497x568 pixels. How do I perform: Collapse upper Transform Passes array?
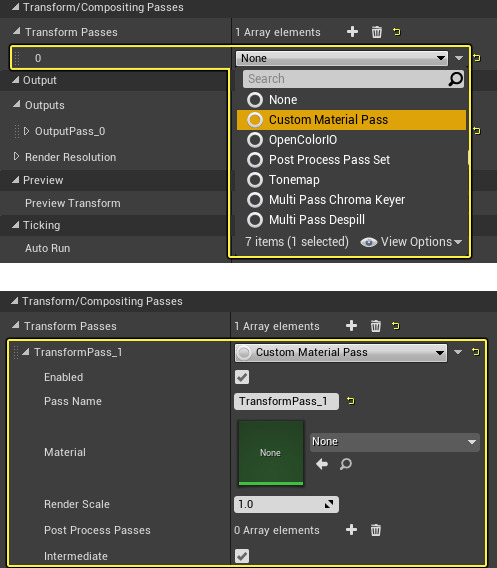[x=16, y=31]
